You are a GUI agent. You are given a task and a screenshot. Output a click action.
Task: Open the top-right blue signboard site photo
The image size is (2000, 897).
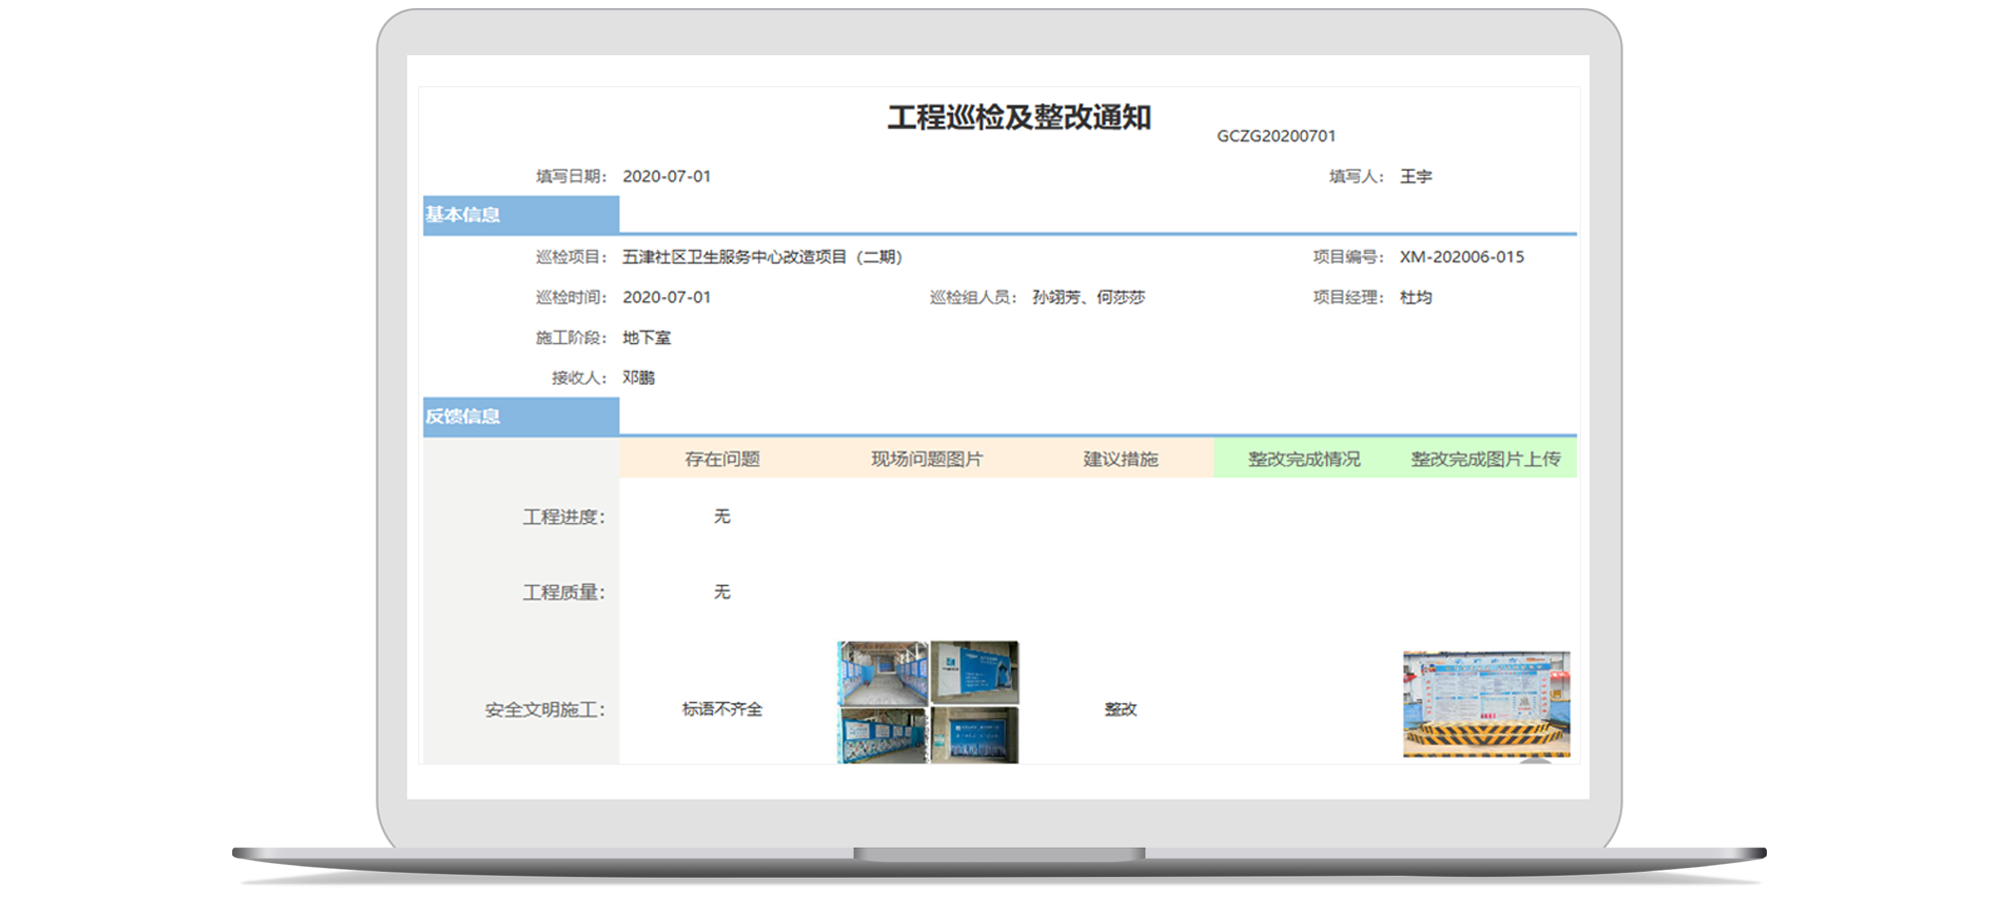975,672
